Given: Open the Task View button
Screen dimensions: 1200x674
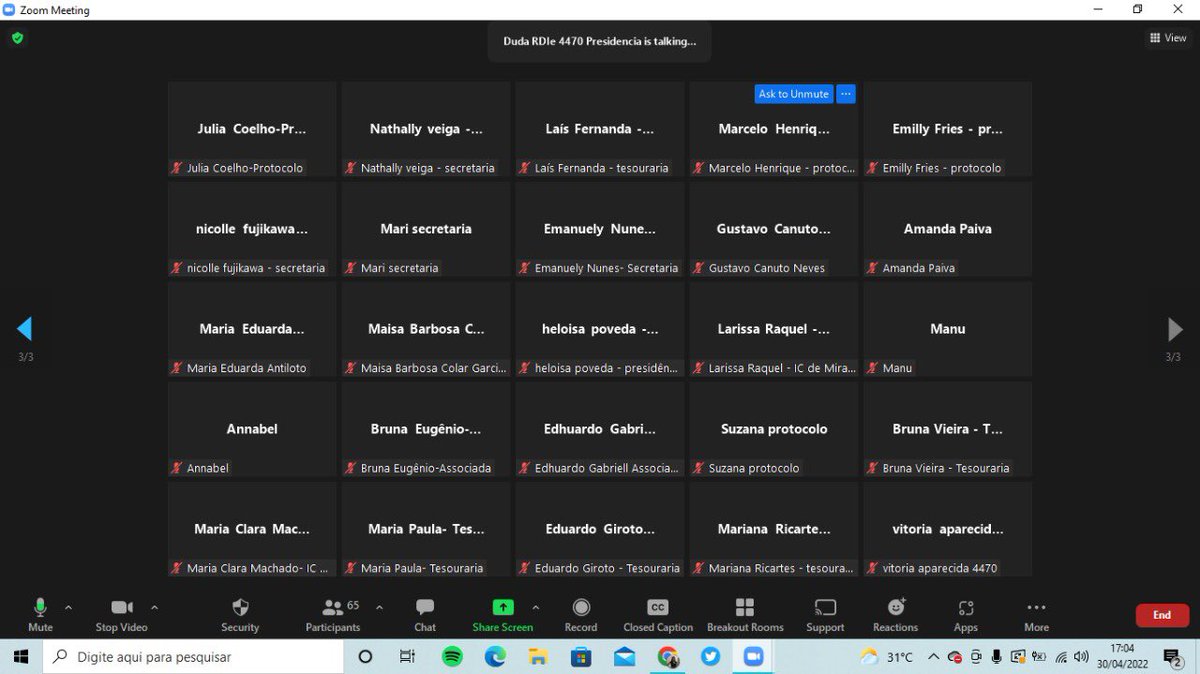Looking at the screenshot, I should 407,657.
